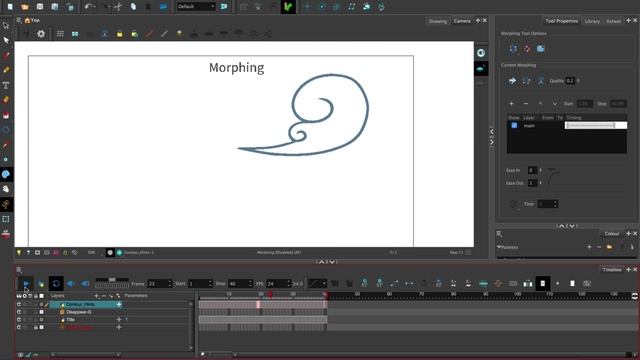Click the yellow lock icon in the Camera toolbar
The width and height of the screenshot is (640, 360).
pos(120,34)
